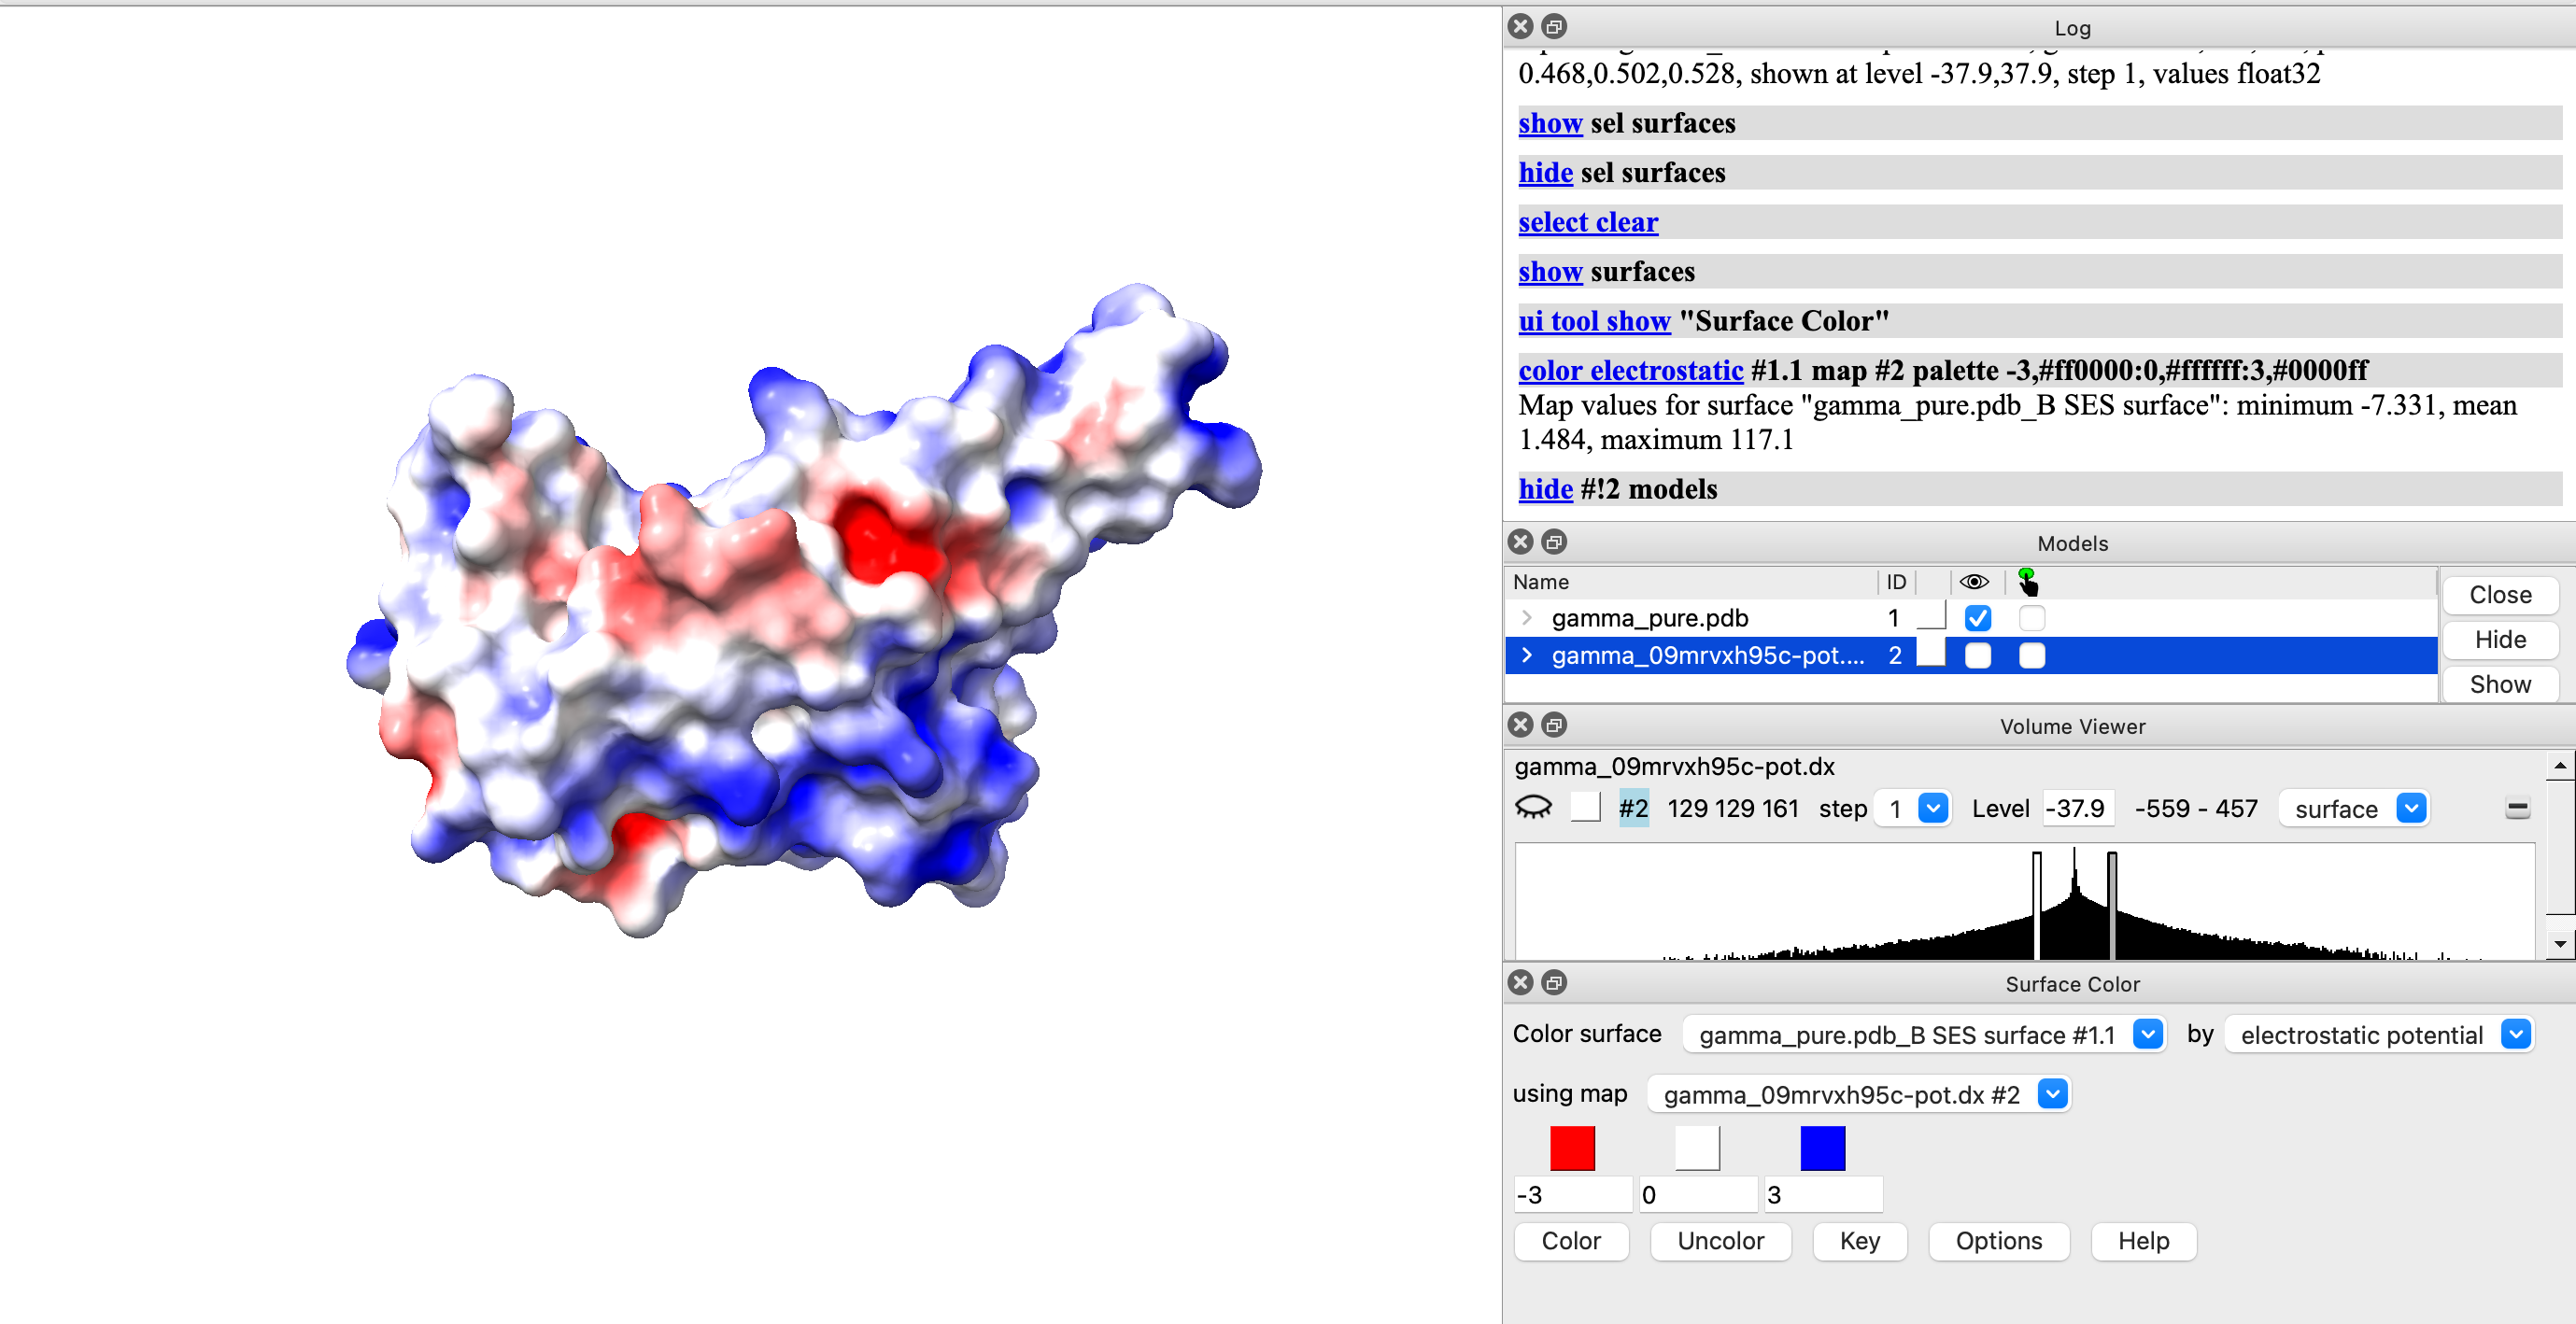Check selection box for gamma_09mrvxh95c-pot model
Image resolution: width=2576 pixels, height=1324 pixels.
pyautogui.click(x=2031, y=656)
